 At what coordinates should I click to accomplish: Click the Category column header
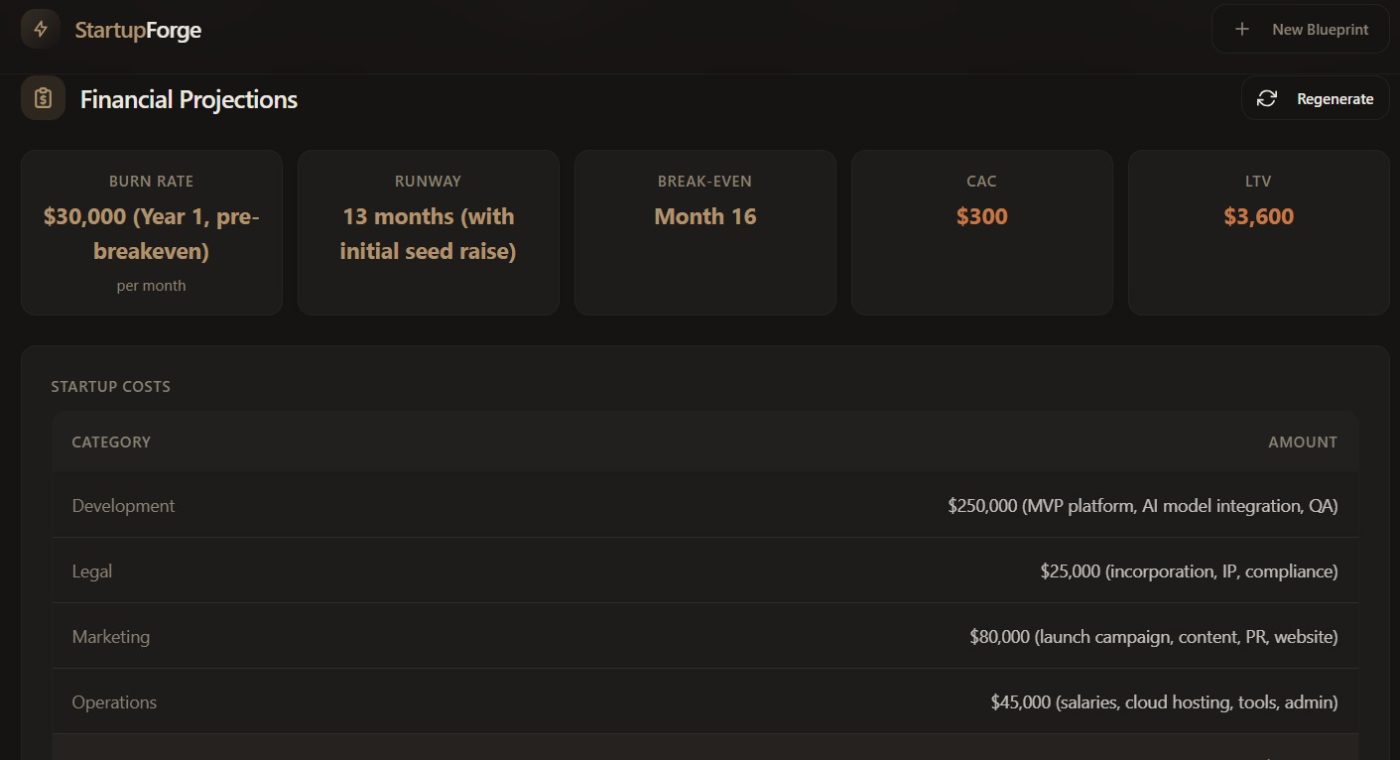coord(111,442)
